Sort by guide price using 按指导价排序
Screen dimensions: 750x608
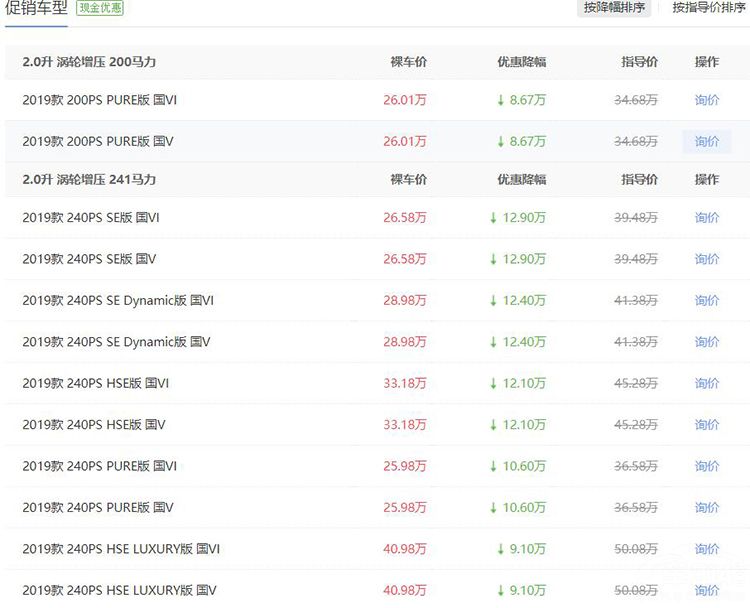(709, 8)
